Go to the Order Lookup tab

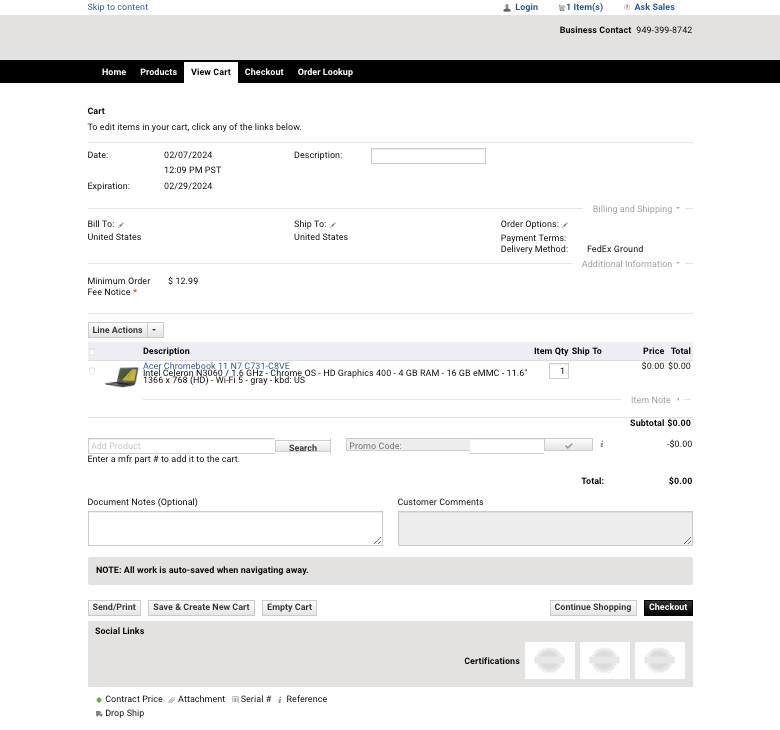325,72
